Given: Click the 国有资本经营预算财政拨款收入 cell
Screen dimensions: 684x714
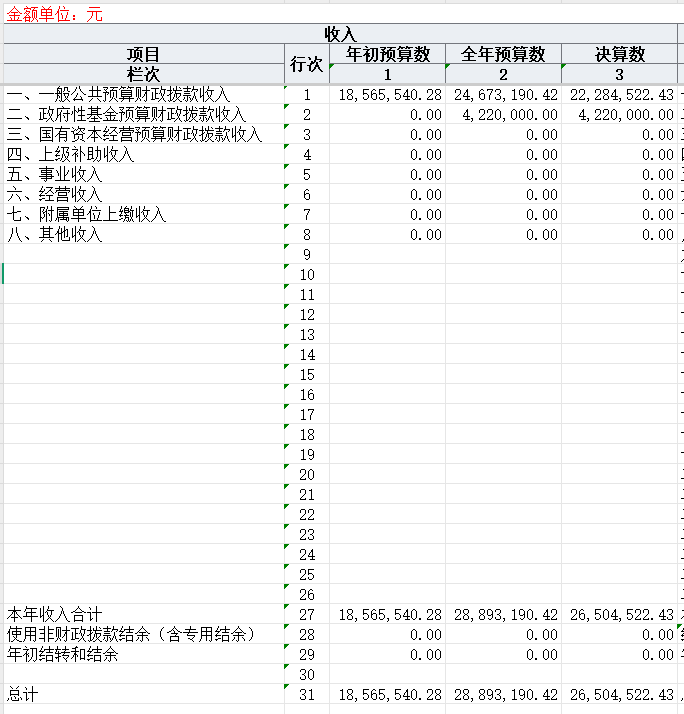Looking at the screenshot, I should (x=134, y=135).
